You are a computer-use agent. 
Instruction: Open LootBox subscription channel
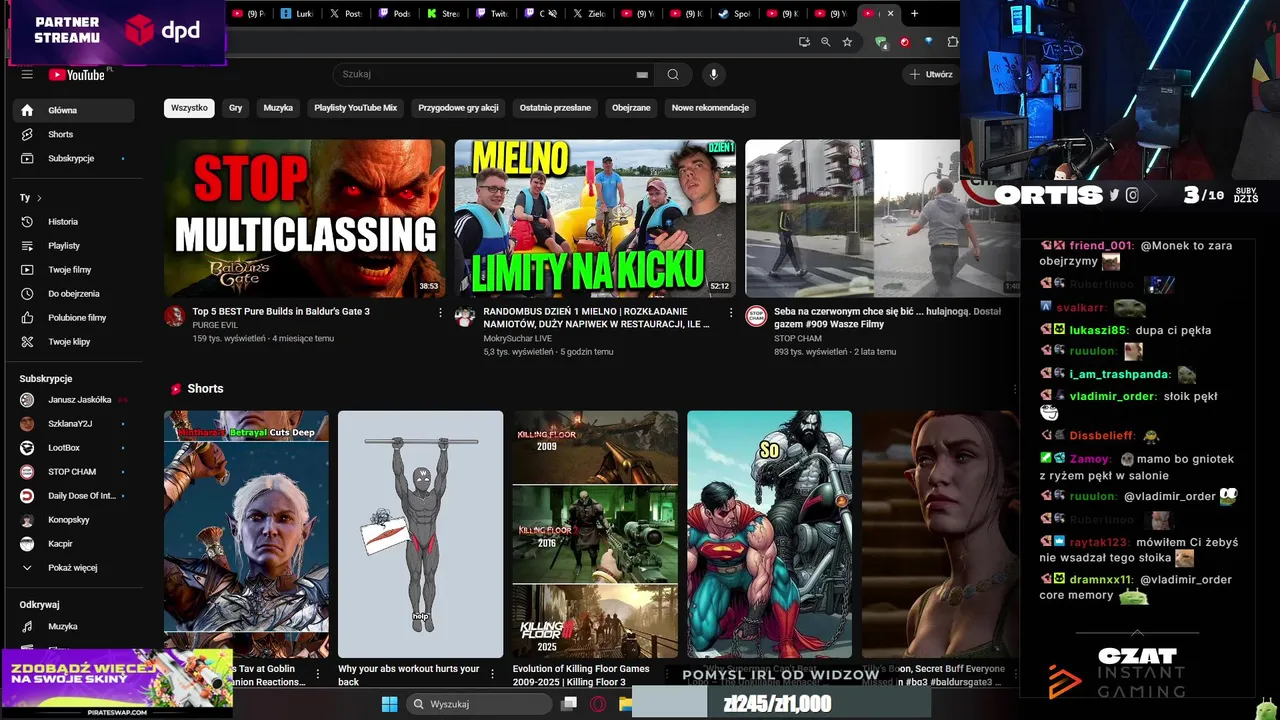[x=73, y=448]
